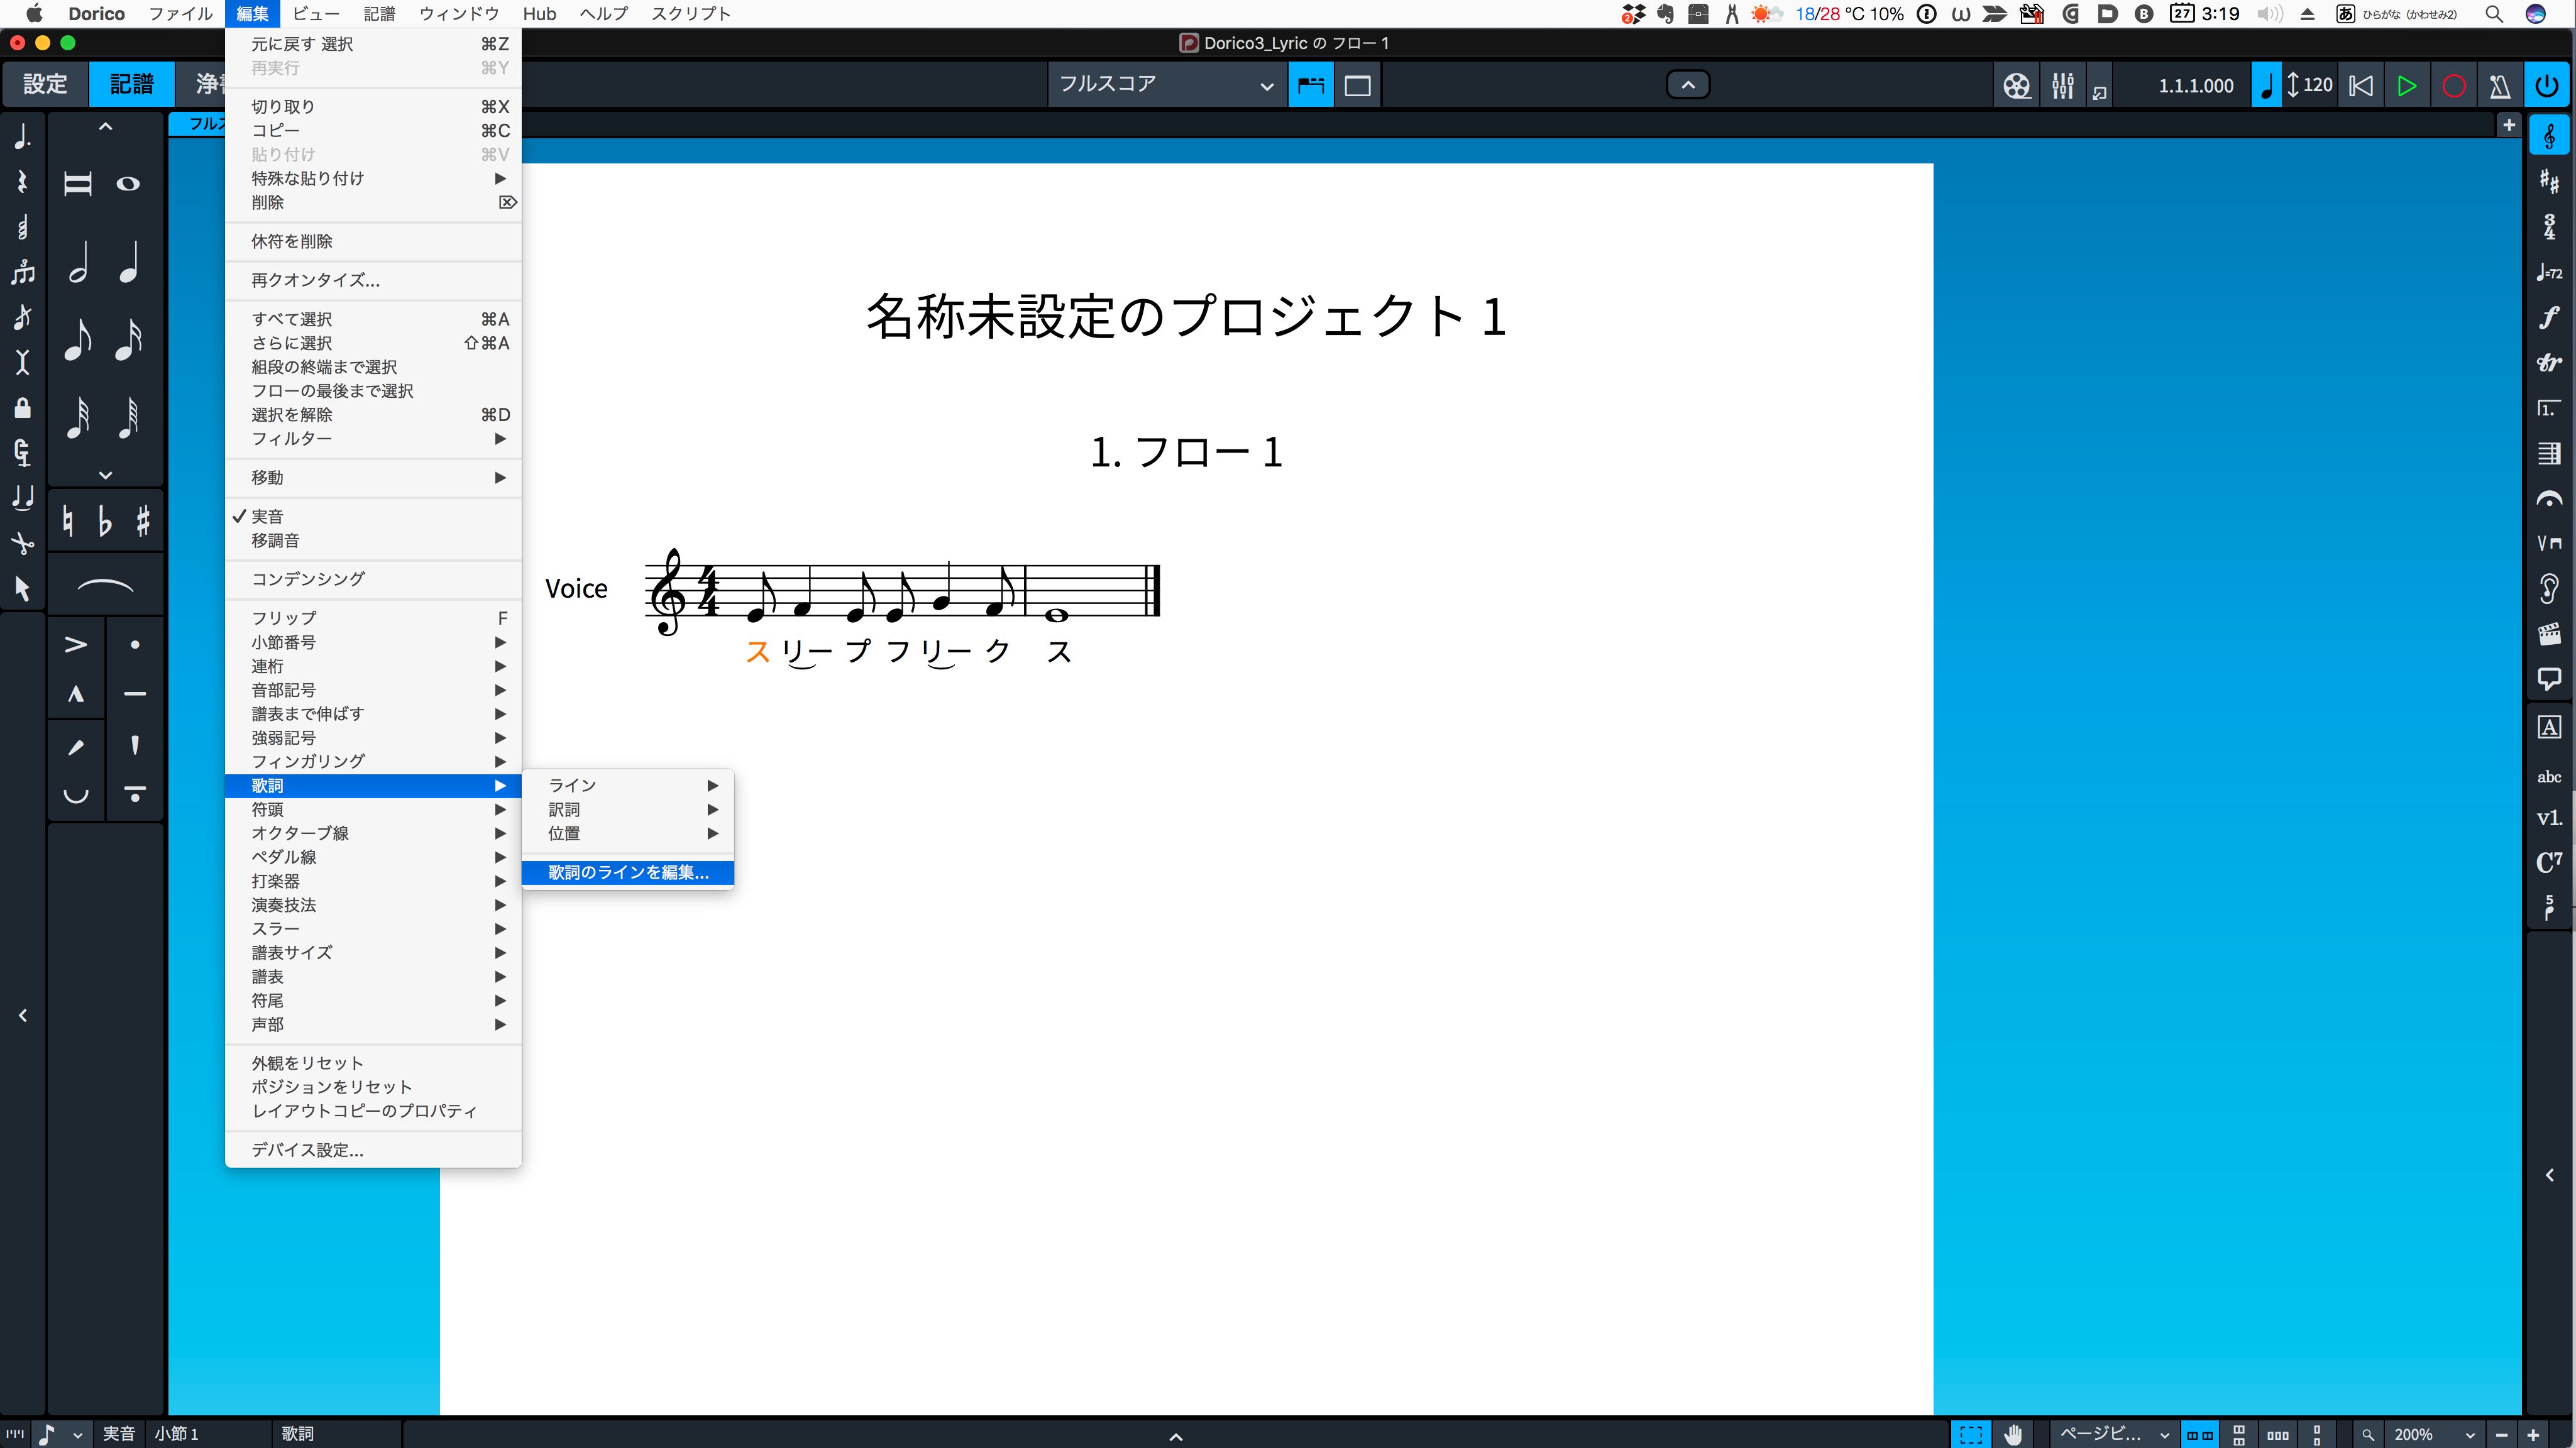This screenshot has width=2576, height=1448.
Task: Select the half note duration
Action: (x=78, y=263)
